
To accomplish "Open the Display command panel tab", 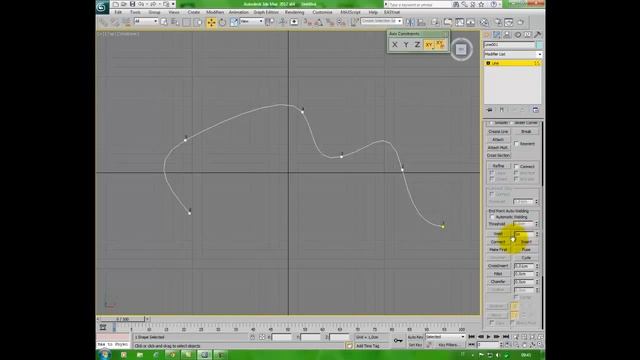I will 528,35.
